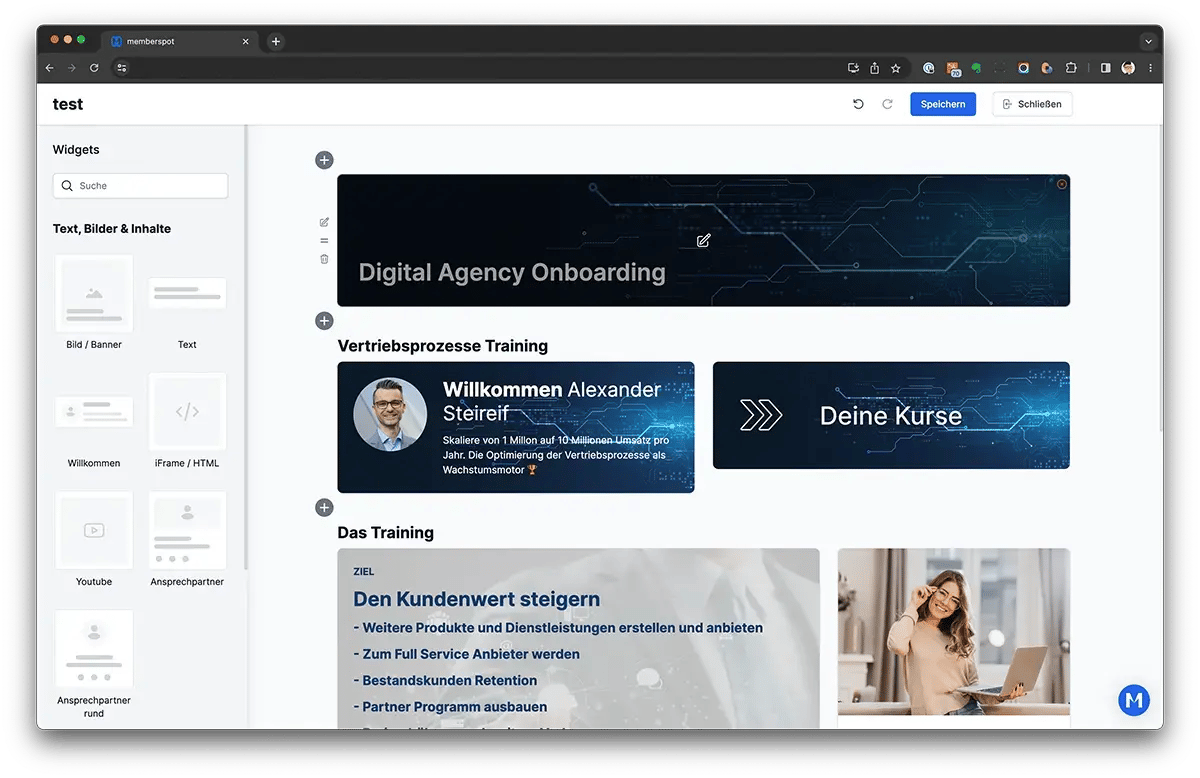Click the Text, Bilder & Inhalte heading
This screenshot has width=1200, height=778.
click(112, 229)
